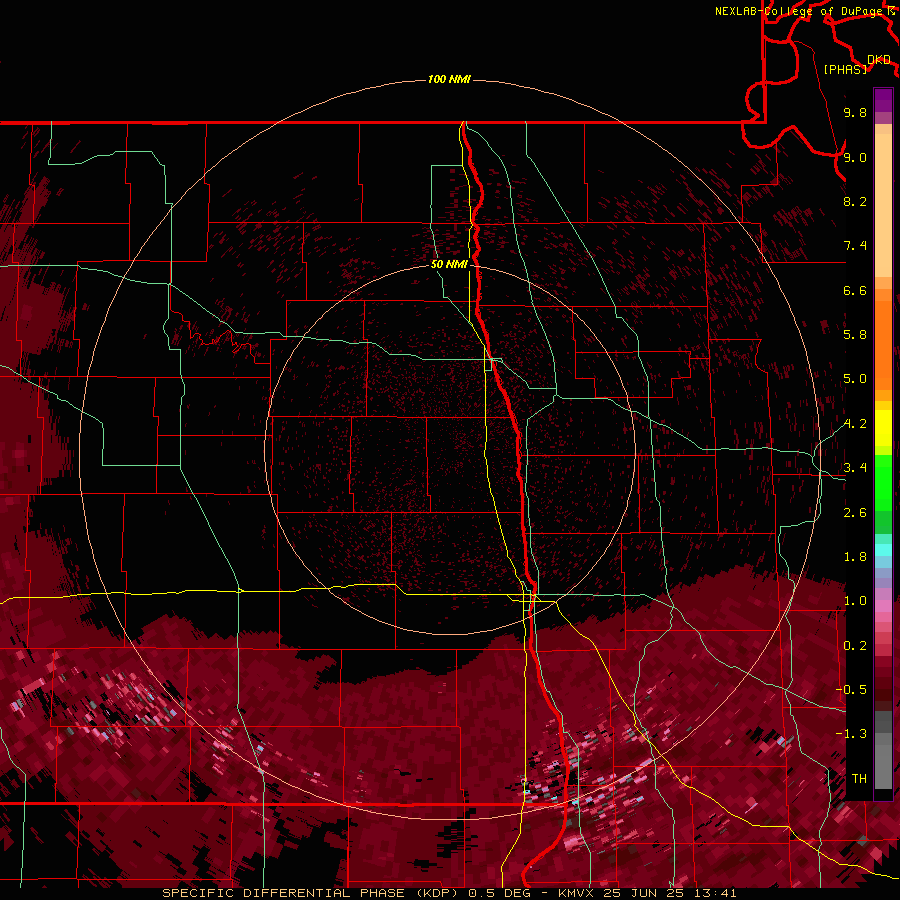Click the DKD label above the color scale

pyautogui.click(x=879, y=59)
